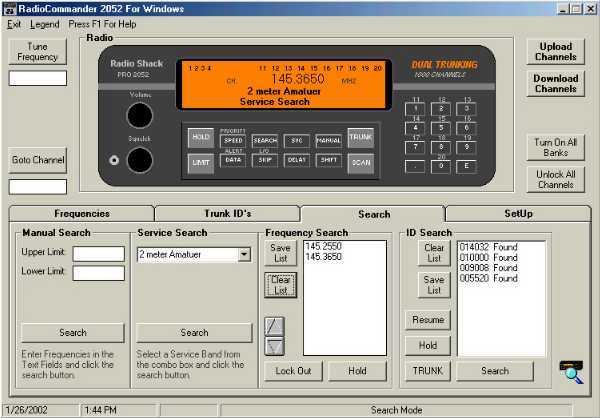Click the Search button under Service Search
Screen dimensions: 600x418
pyautogui.click(x=194, y=333)
